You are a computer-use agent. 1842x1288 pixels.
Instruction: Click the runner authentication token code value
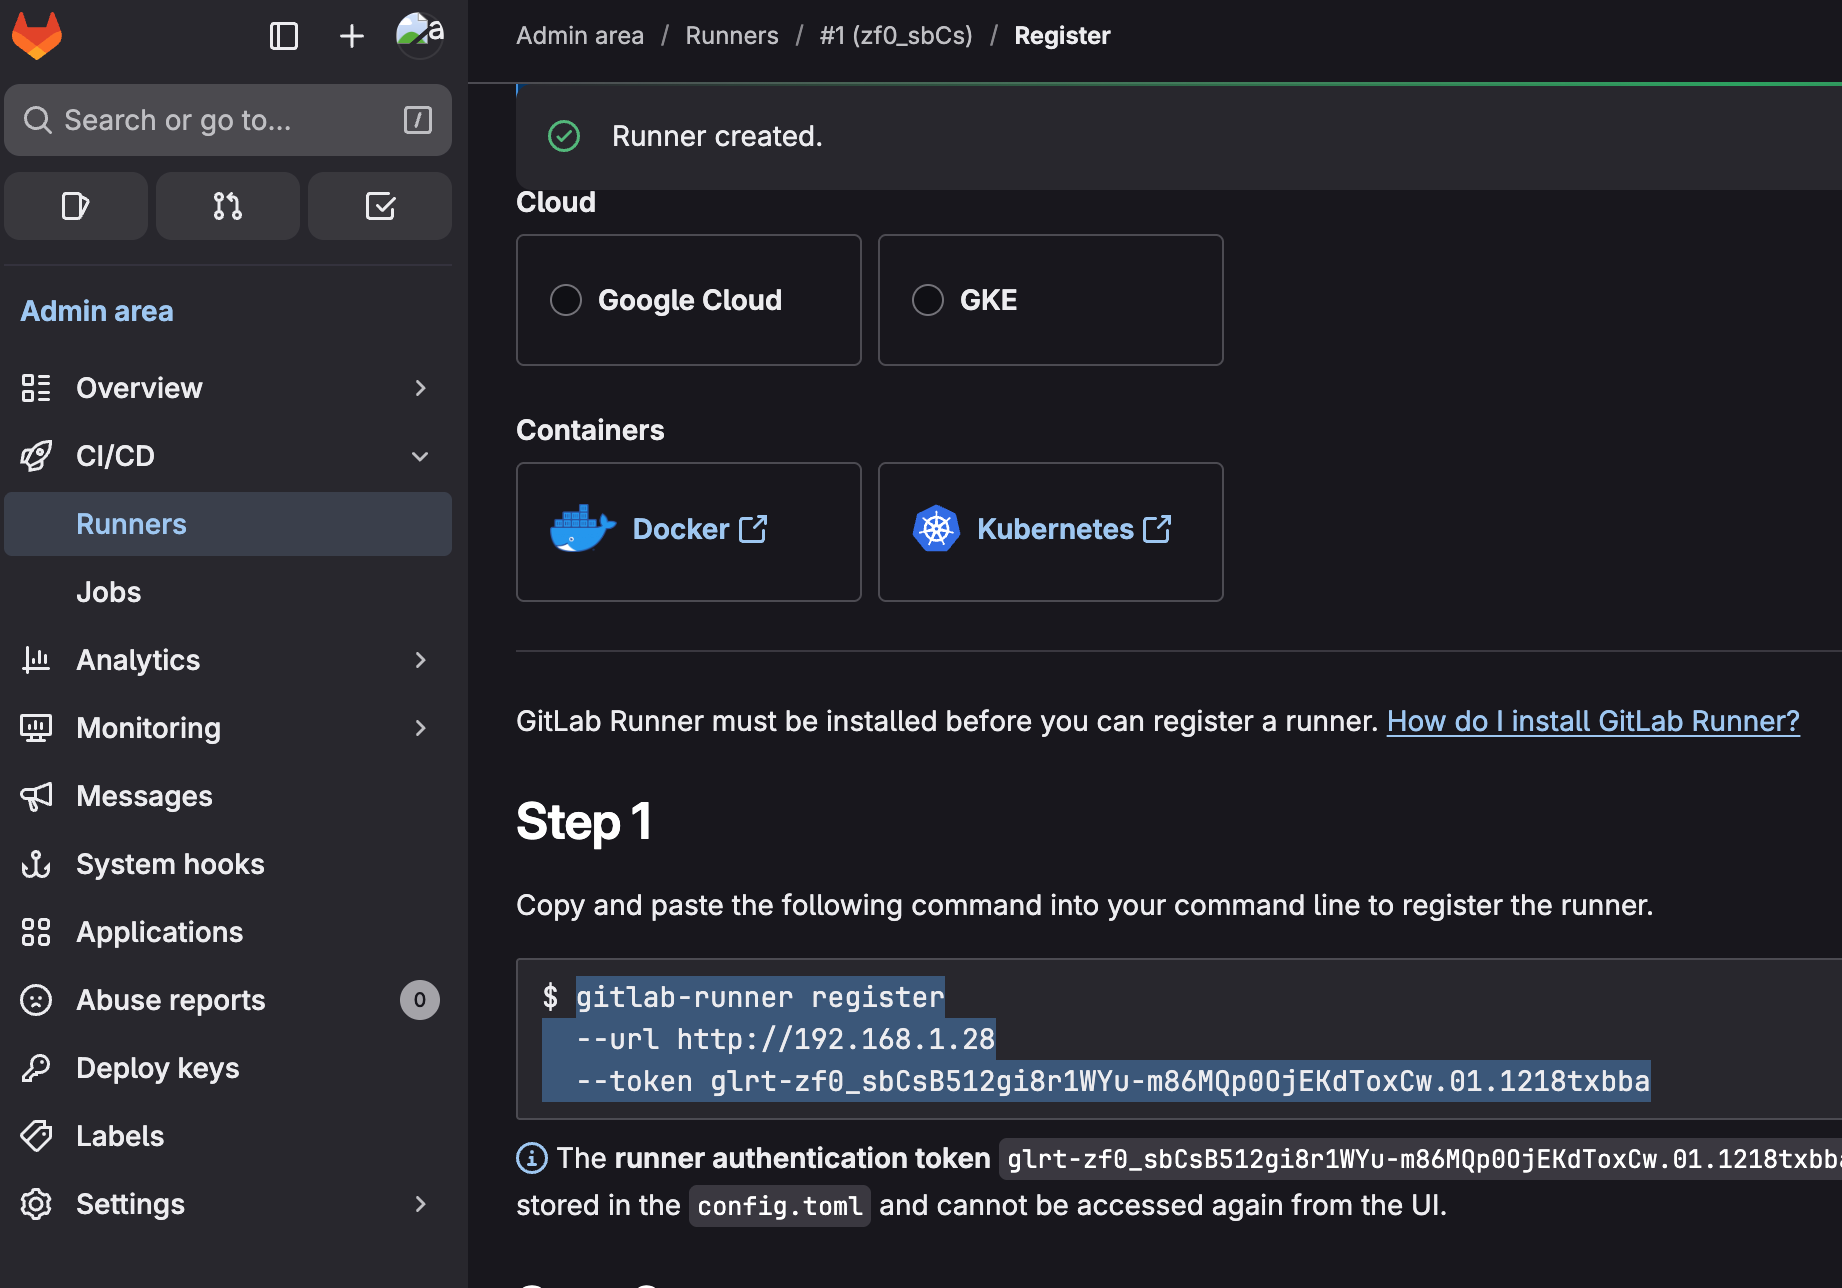[x=1421, y=1159]
